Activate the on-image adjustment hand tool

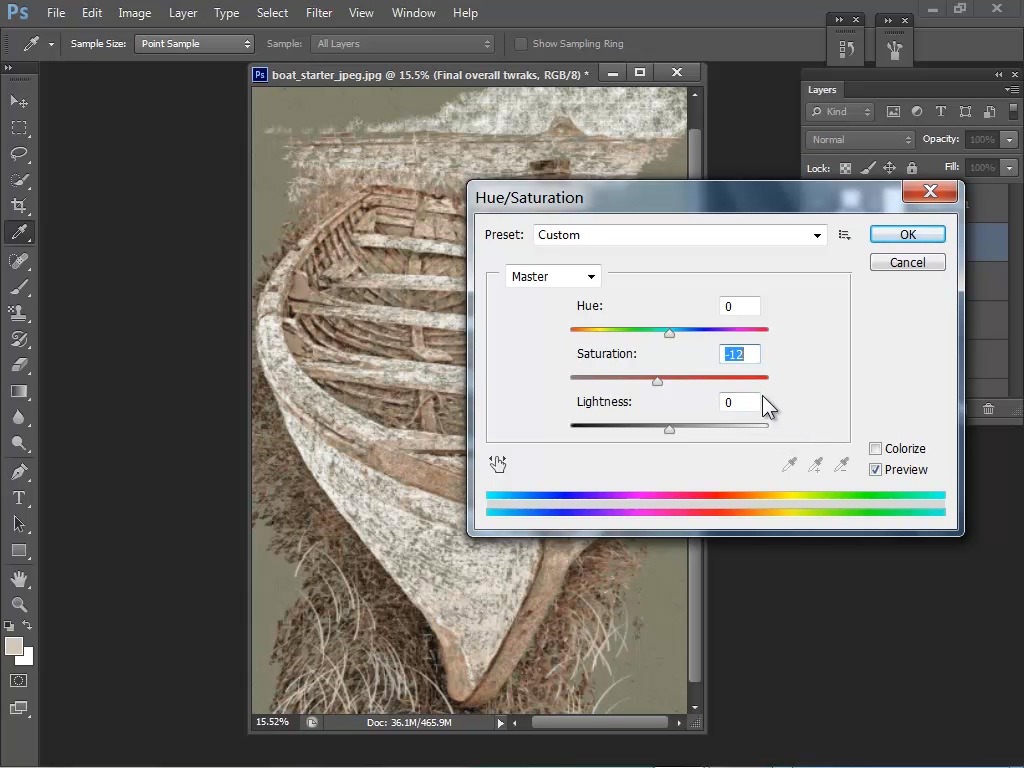coord(498,464)
